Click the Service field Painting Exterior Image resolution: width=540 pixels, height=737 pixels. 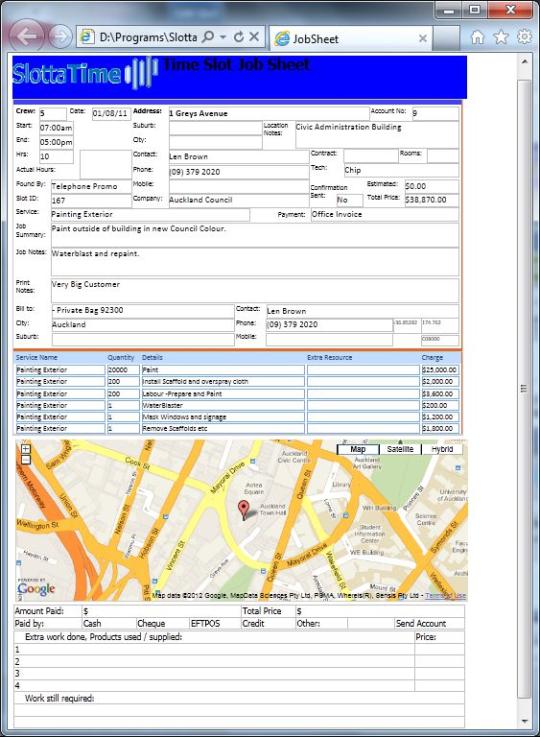(150, 215)
